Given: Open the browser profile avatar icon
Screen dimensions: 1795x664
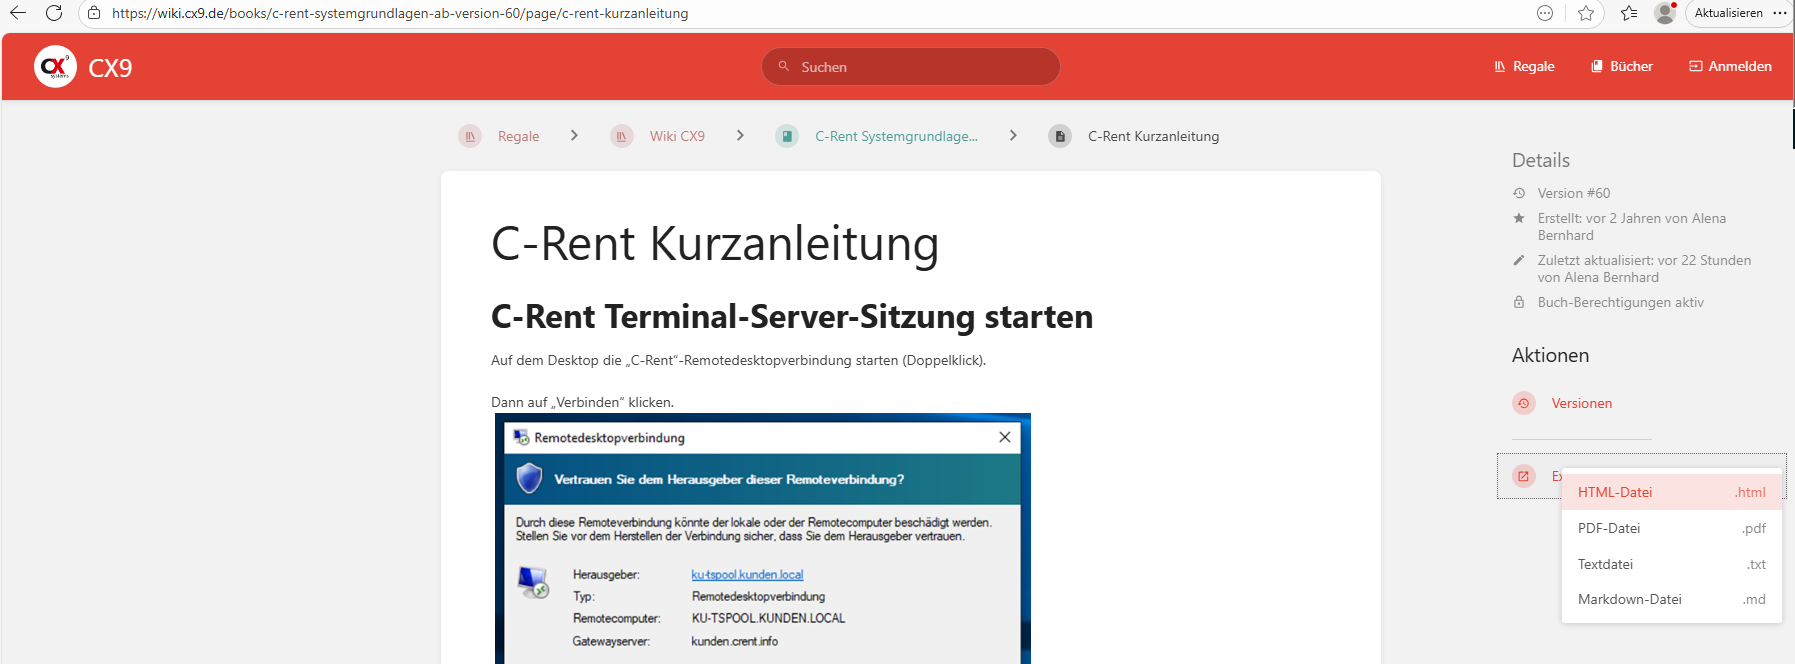Looking at the screenshot, I should coord(1665,13).
